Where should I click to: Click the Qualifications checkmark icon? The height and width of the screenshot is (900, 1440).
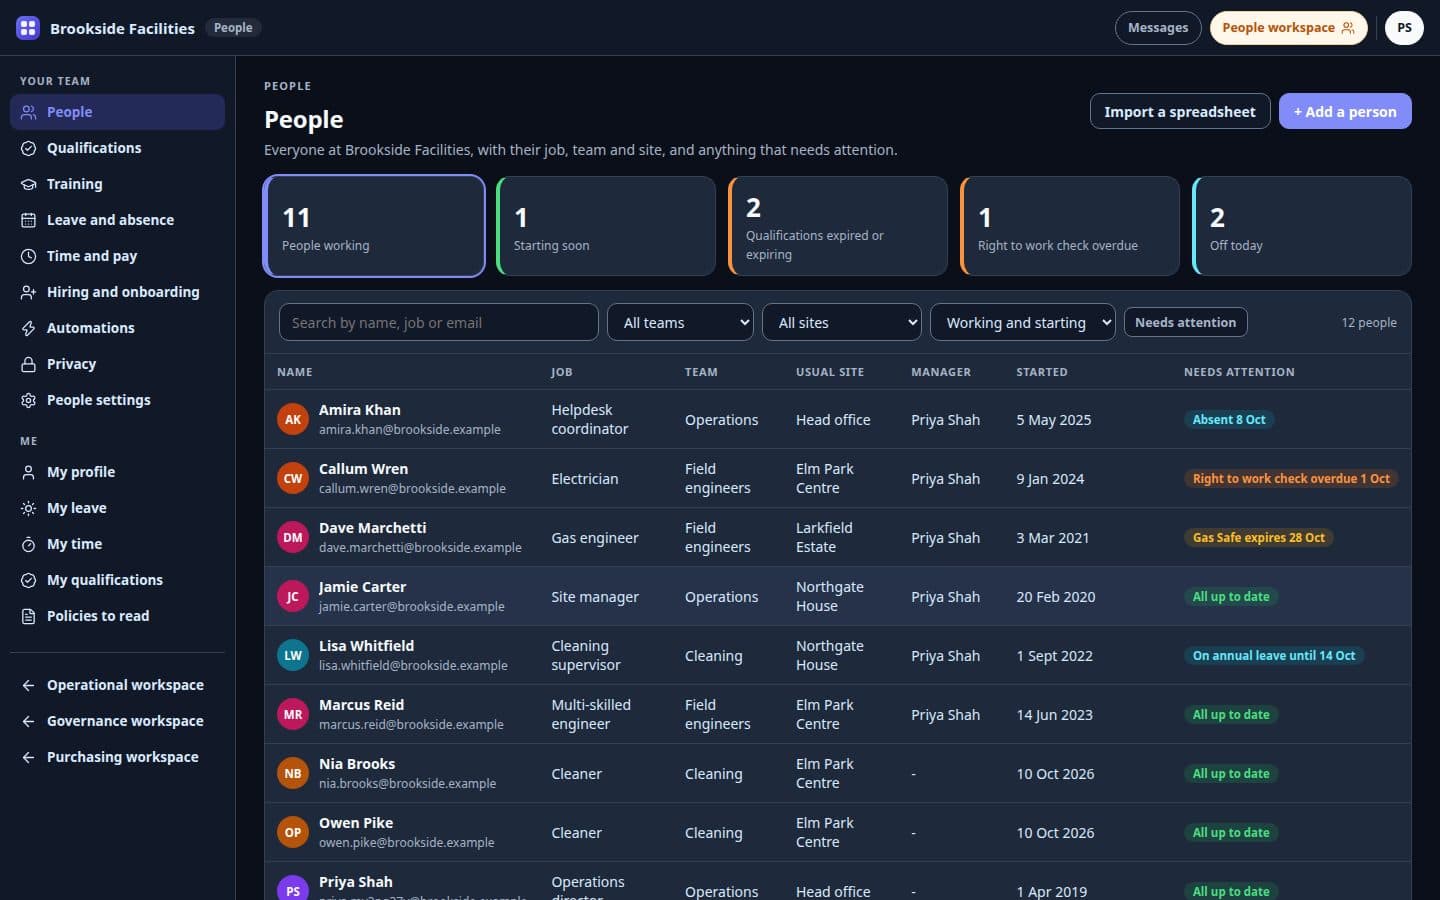(29, 148)
